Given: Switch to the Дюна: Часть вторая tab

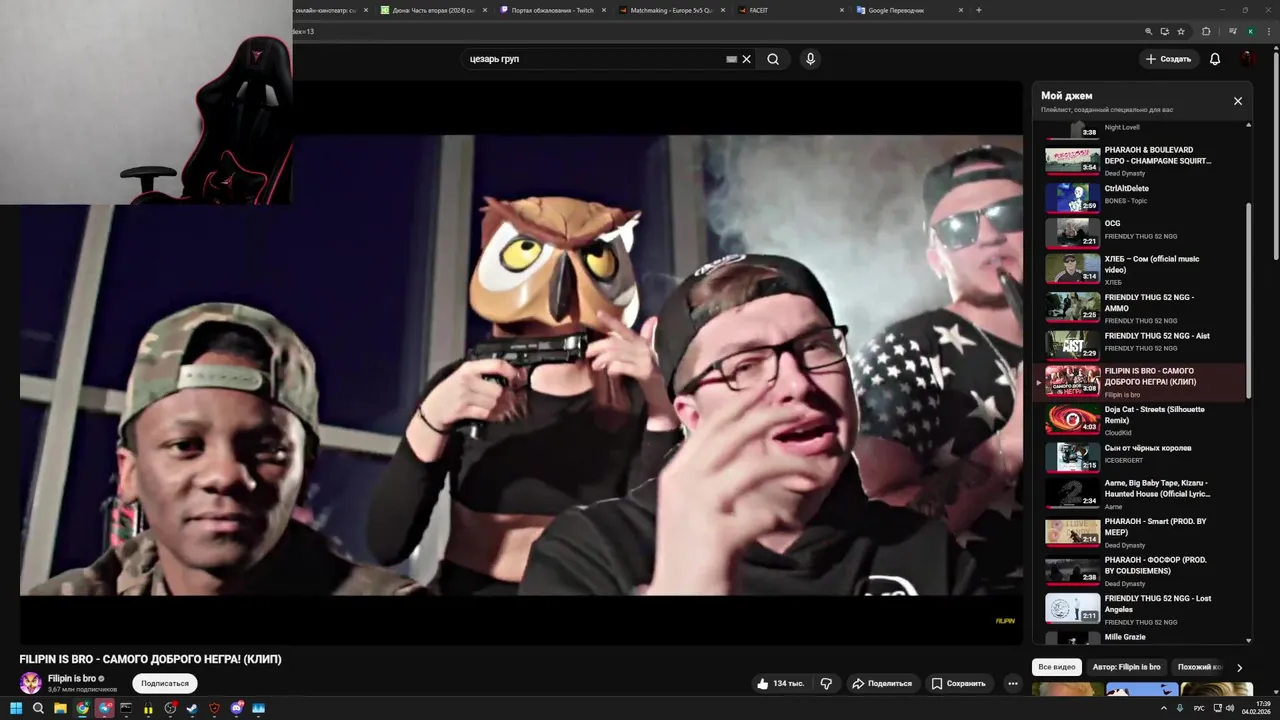Looking at the screenshot, I should [x=434, y=10].
